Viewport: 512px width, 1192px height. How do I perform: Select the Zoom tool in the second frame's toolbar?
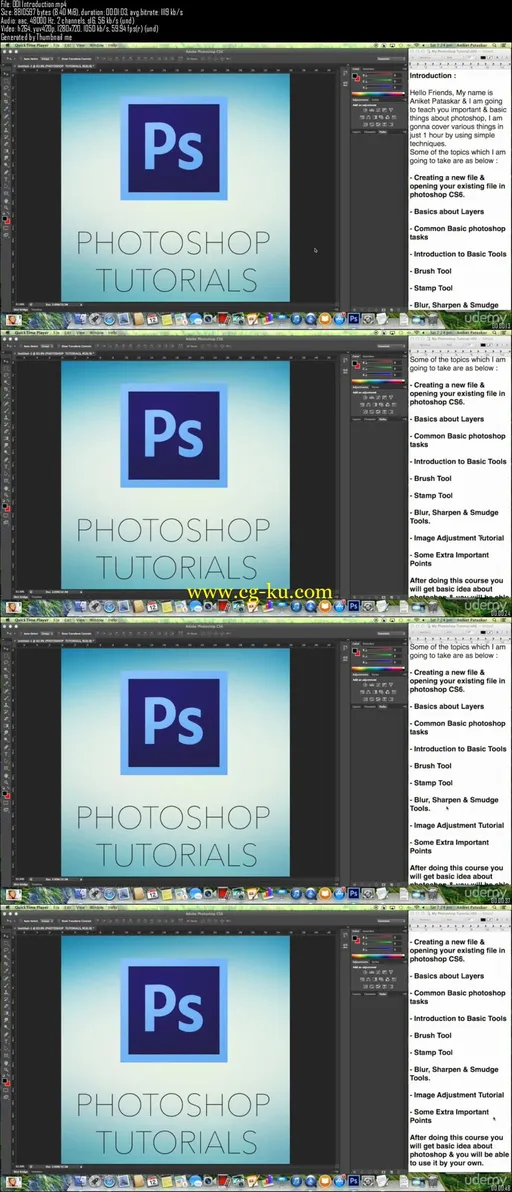6,495
